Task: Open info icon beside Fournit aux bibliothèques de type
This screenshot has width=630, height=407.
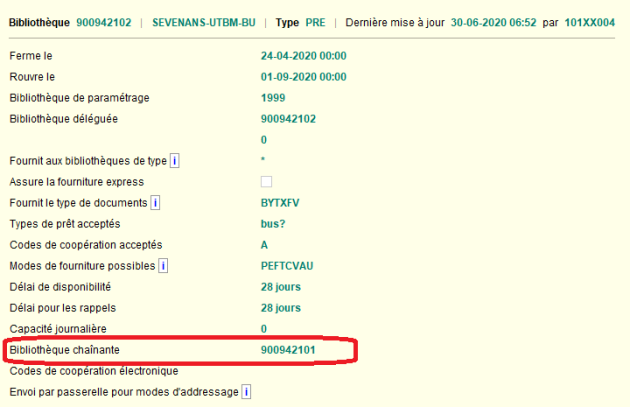Action: (x=174, y=161)
